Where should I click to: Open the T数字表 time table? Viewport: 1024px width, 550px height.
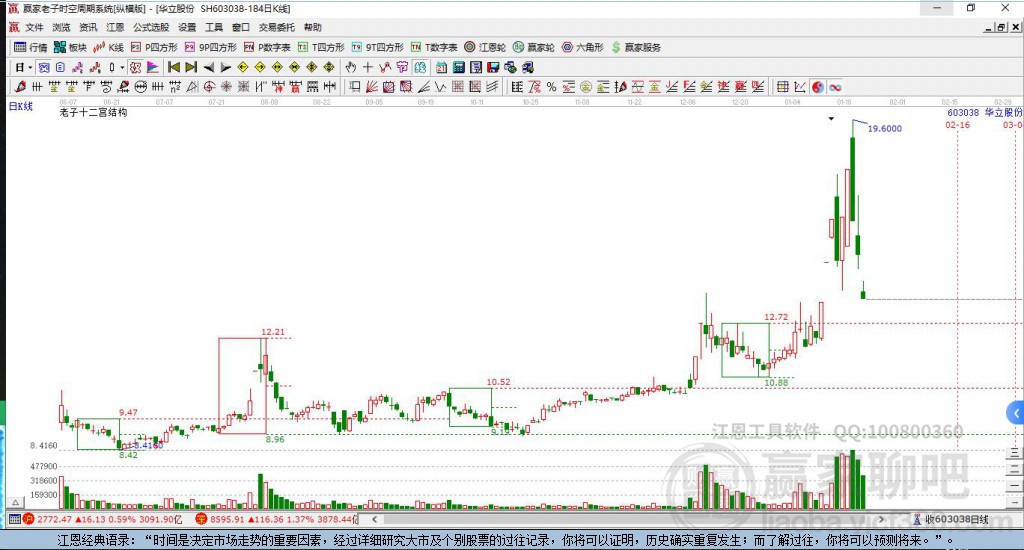coord(434,47)
